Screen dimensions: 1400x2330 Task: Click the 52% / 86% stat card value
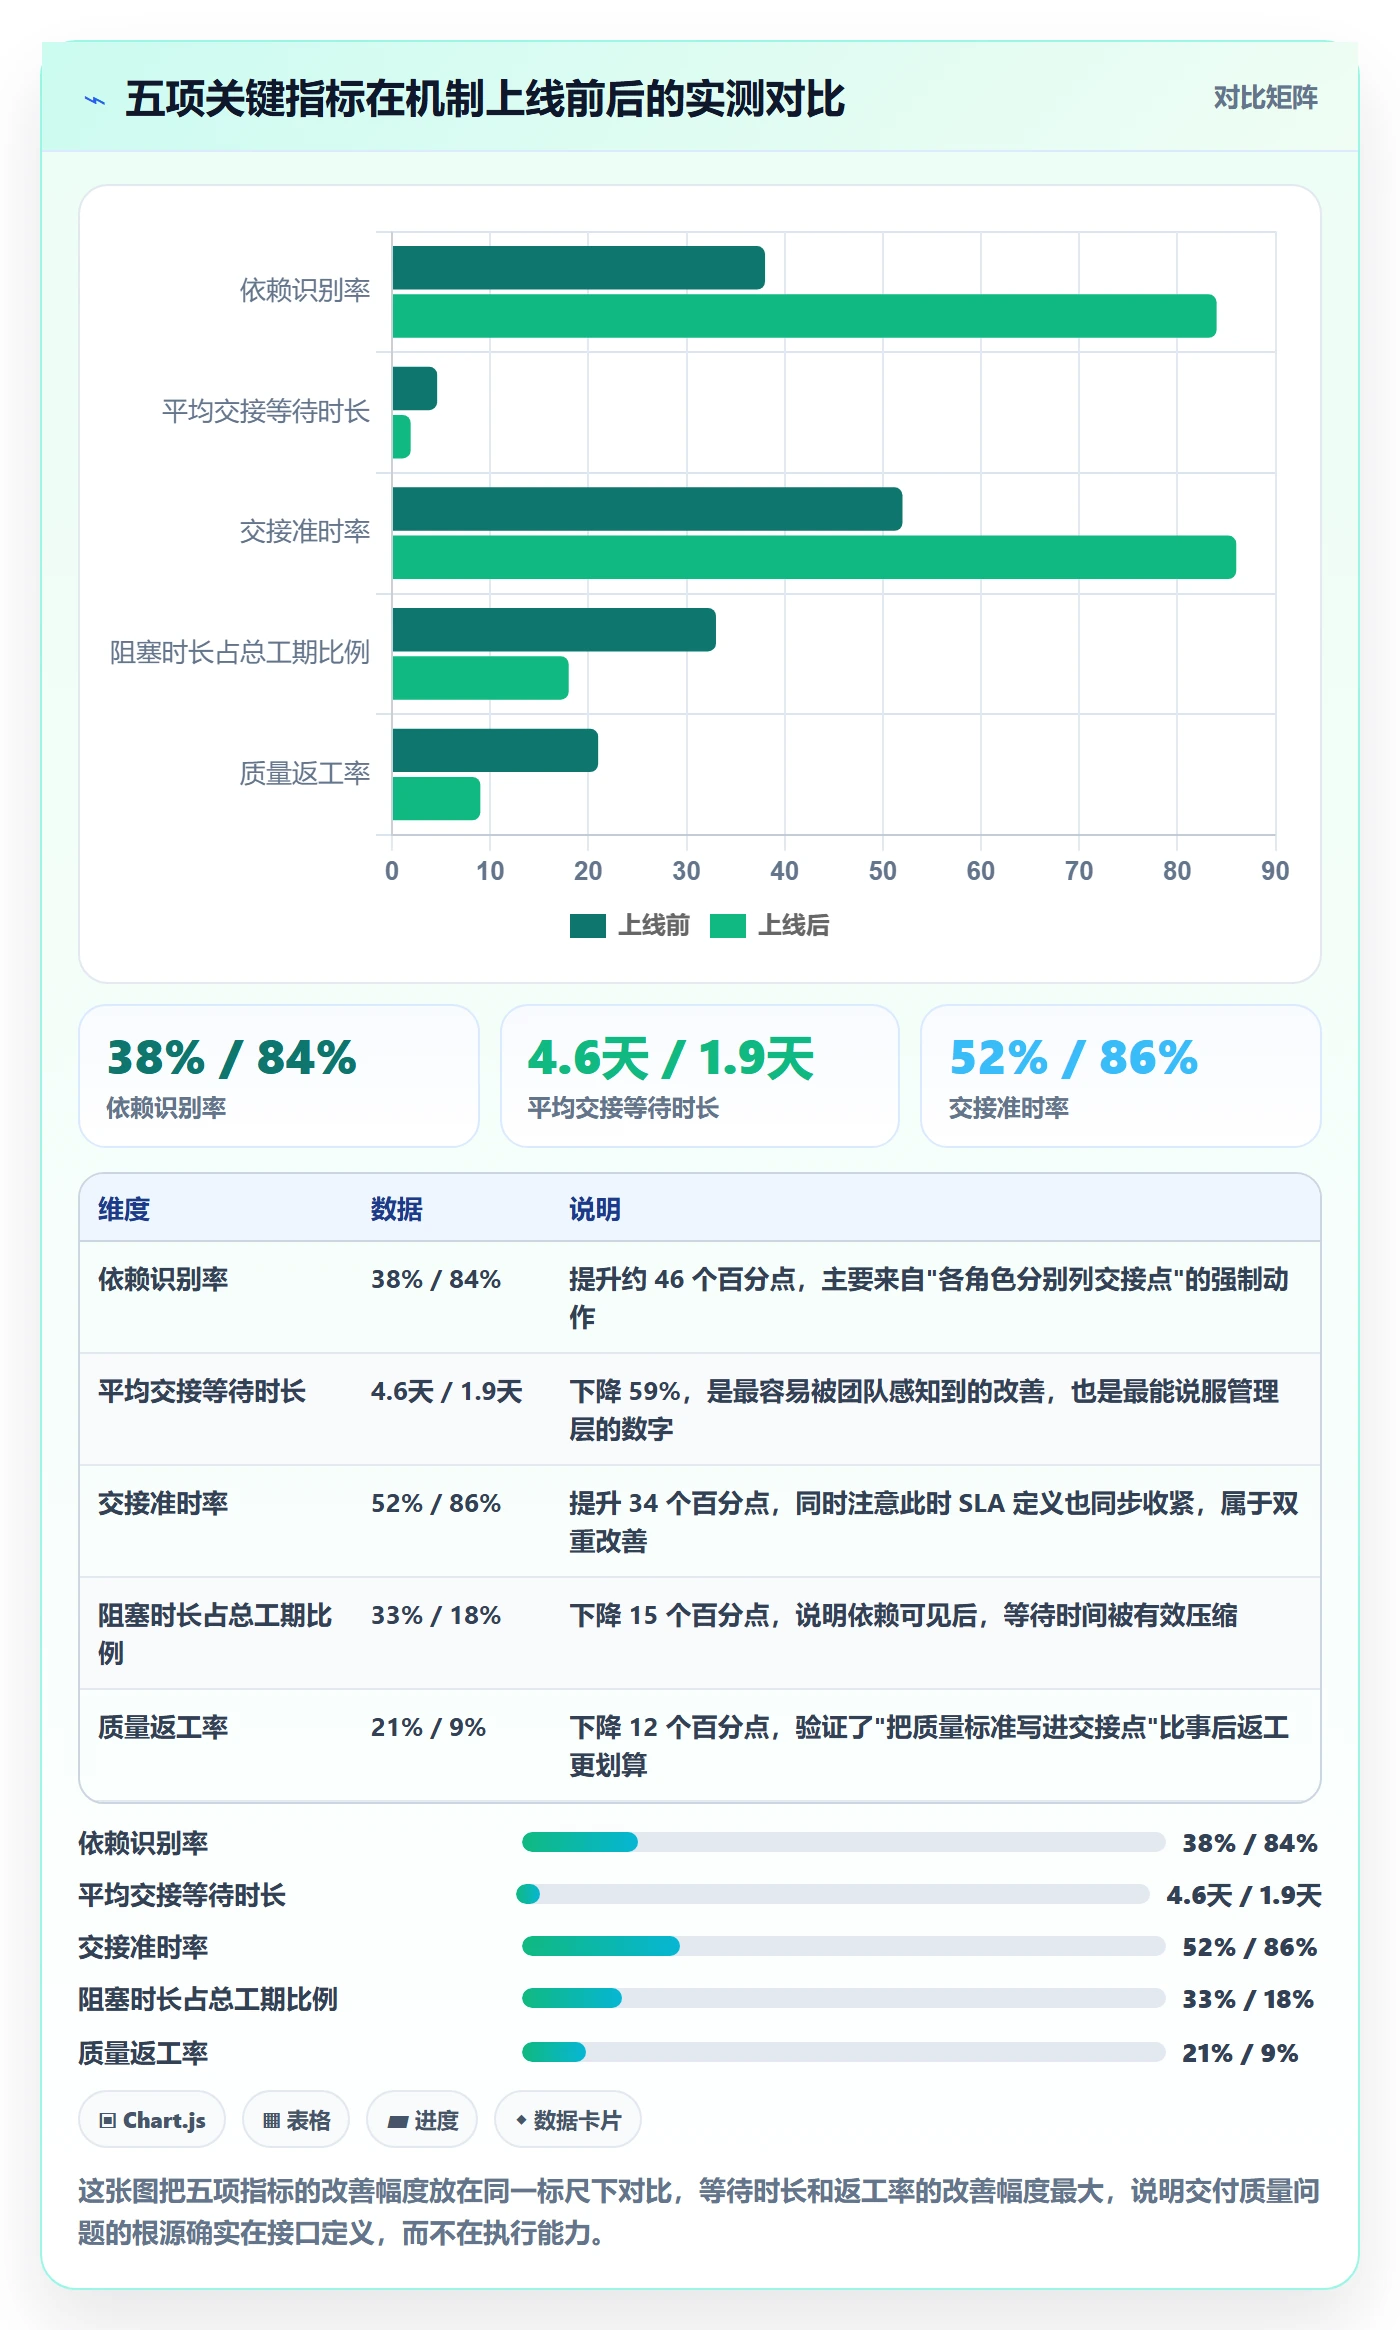coord(1073,1058)
